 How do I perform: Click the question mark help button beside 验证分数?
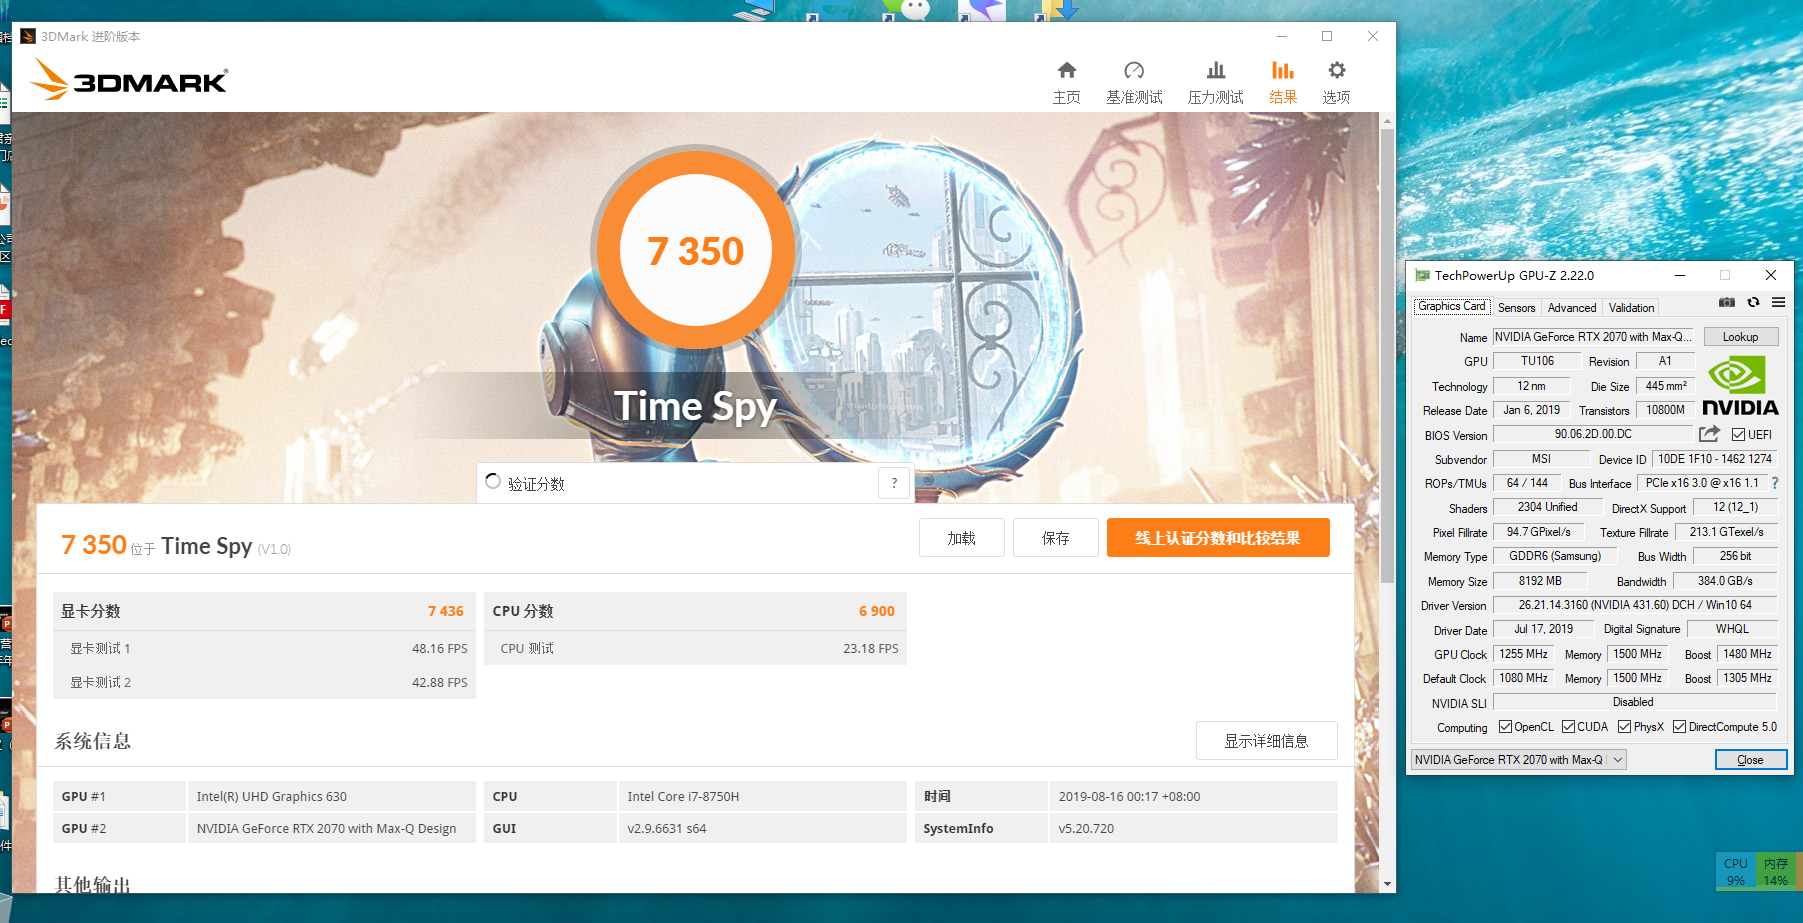click(x=894, y=483)
